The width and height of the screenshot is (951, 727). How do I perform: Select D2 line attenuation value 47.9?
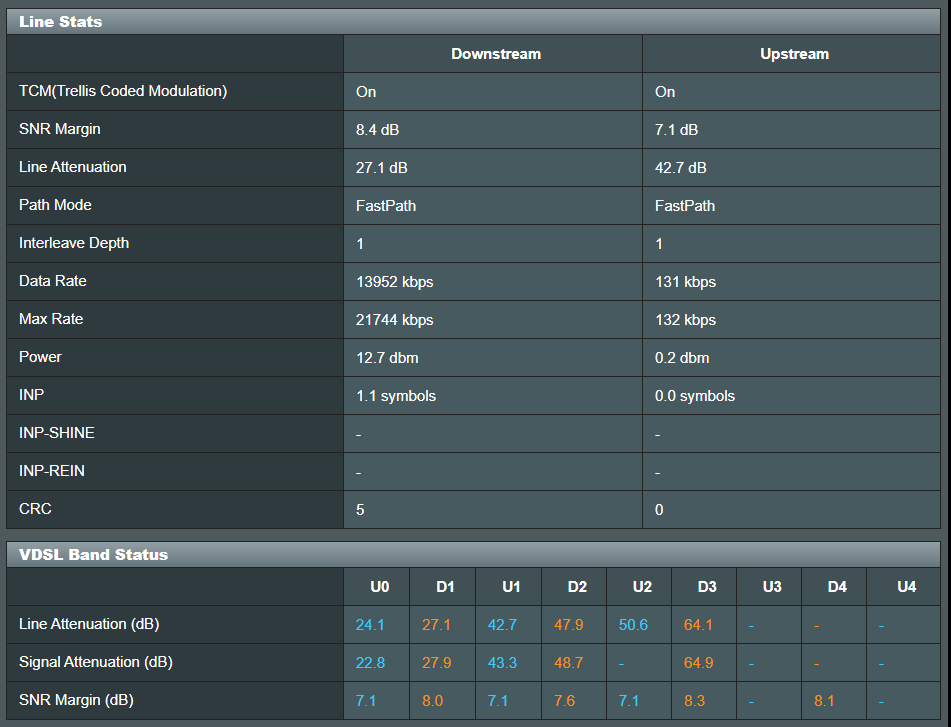(568, 625)
